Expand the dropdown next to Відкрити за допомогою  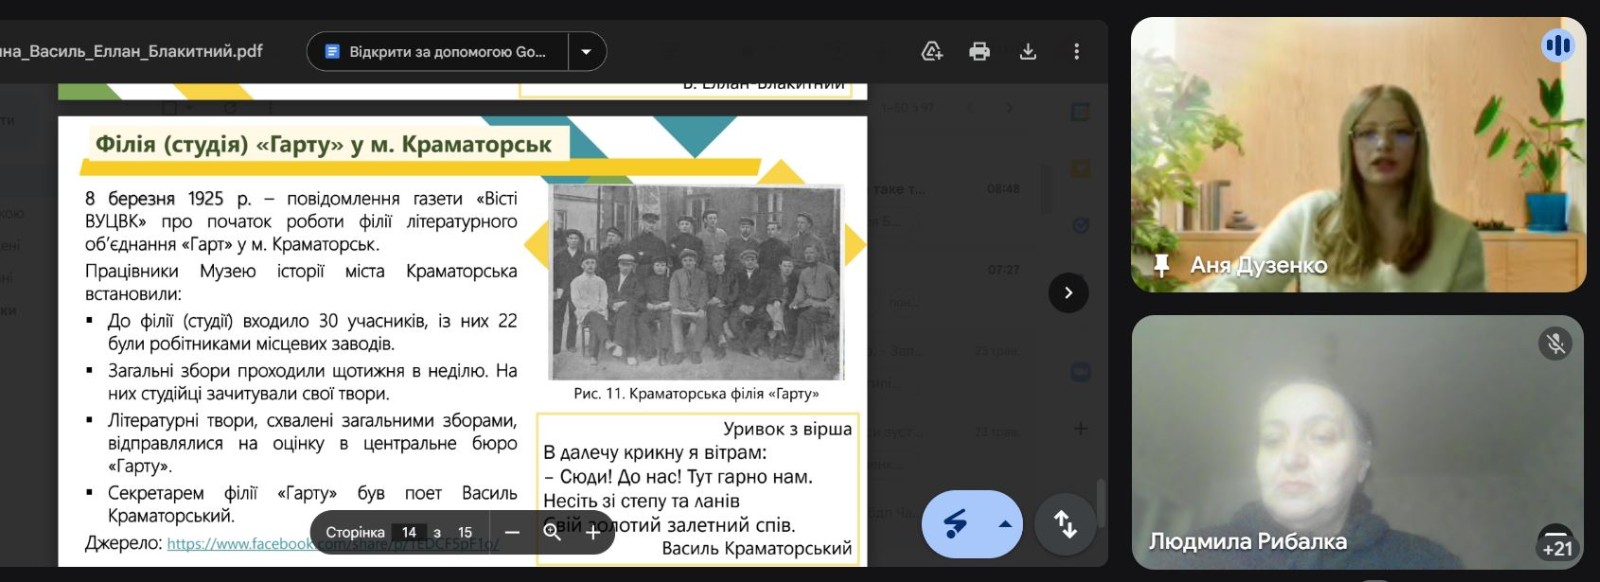click(586, 52)
